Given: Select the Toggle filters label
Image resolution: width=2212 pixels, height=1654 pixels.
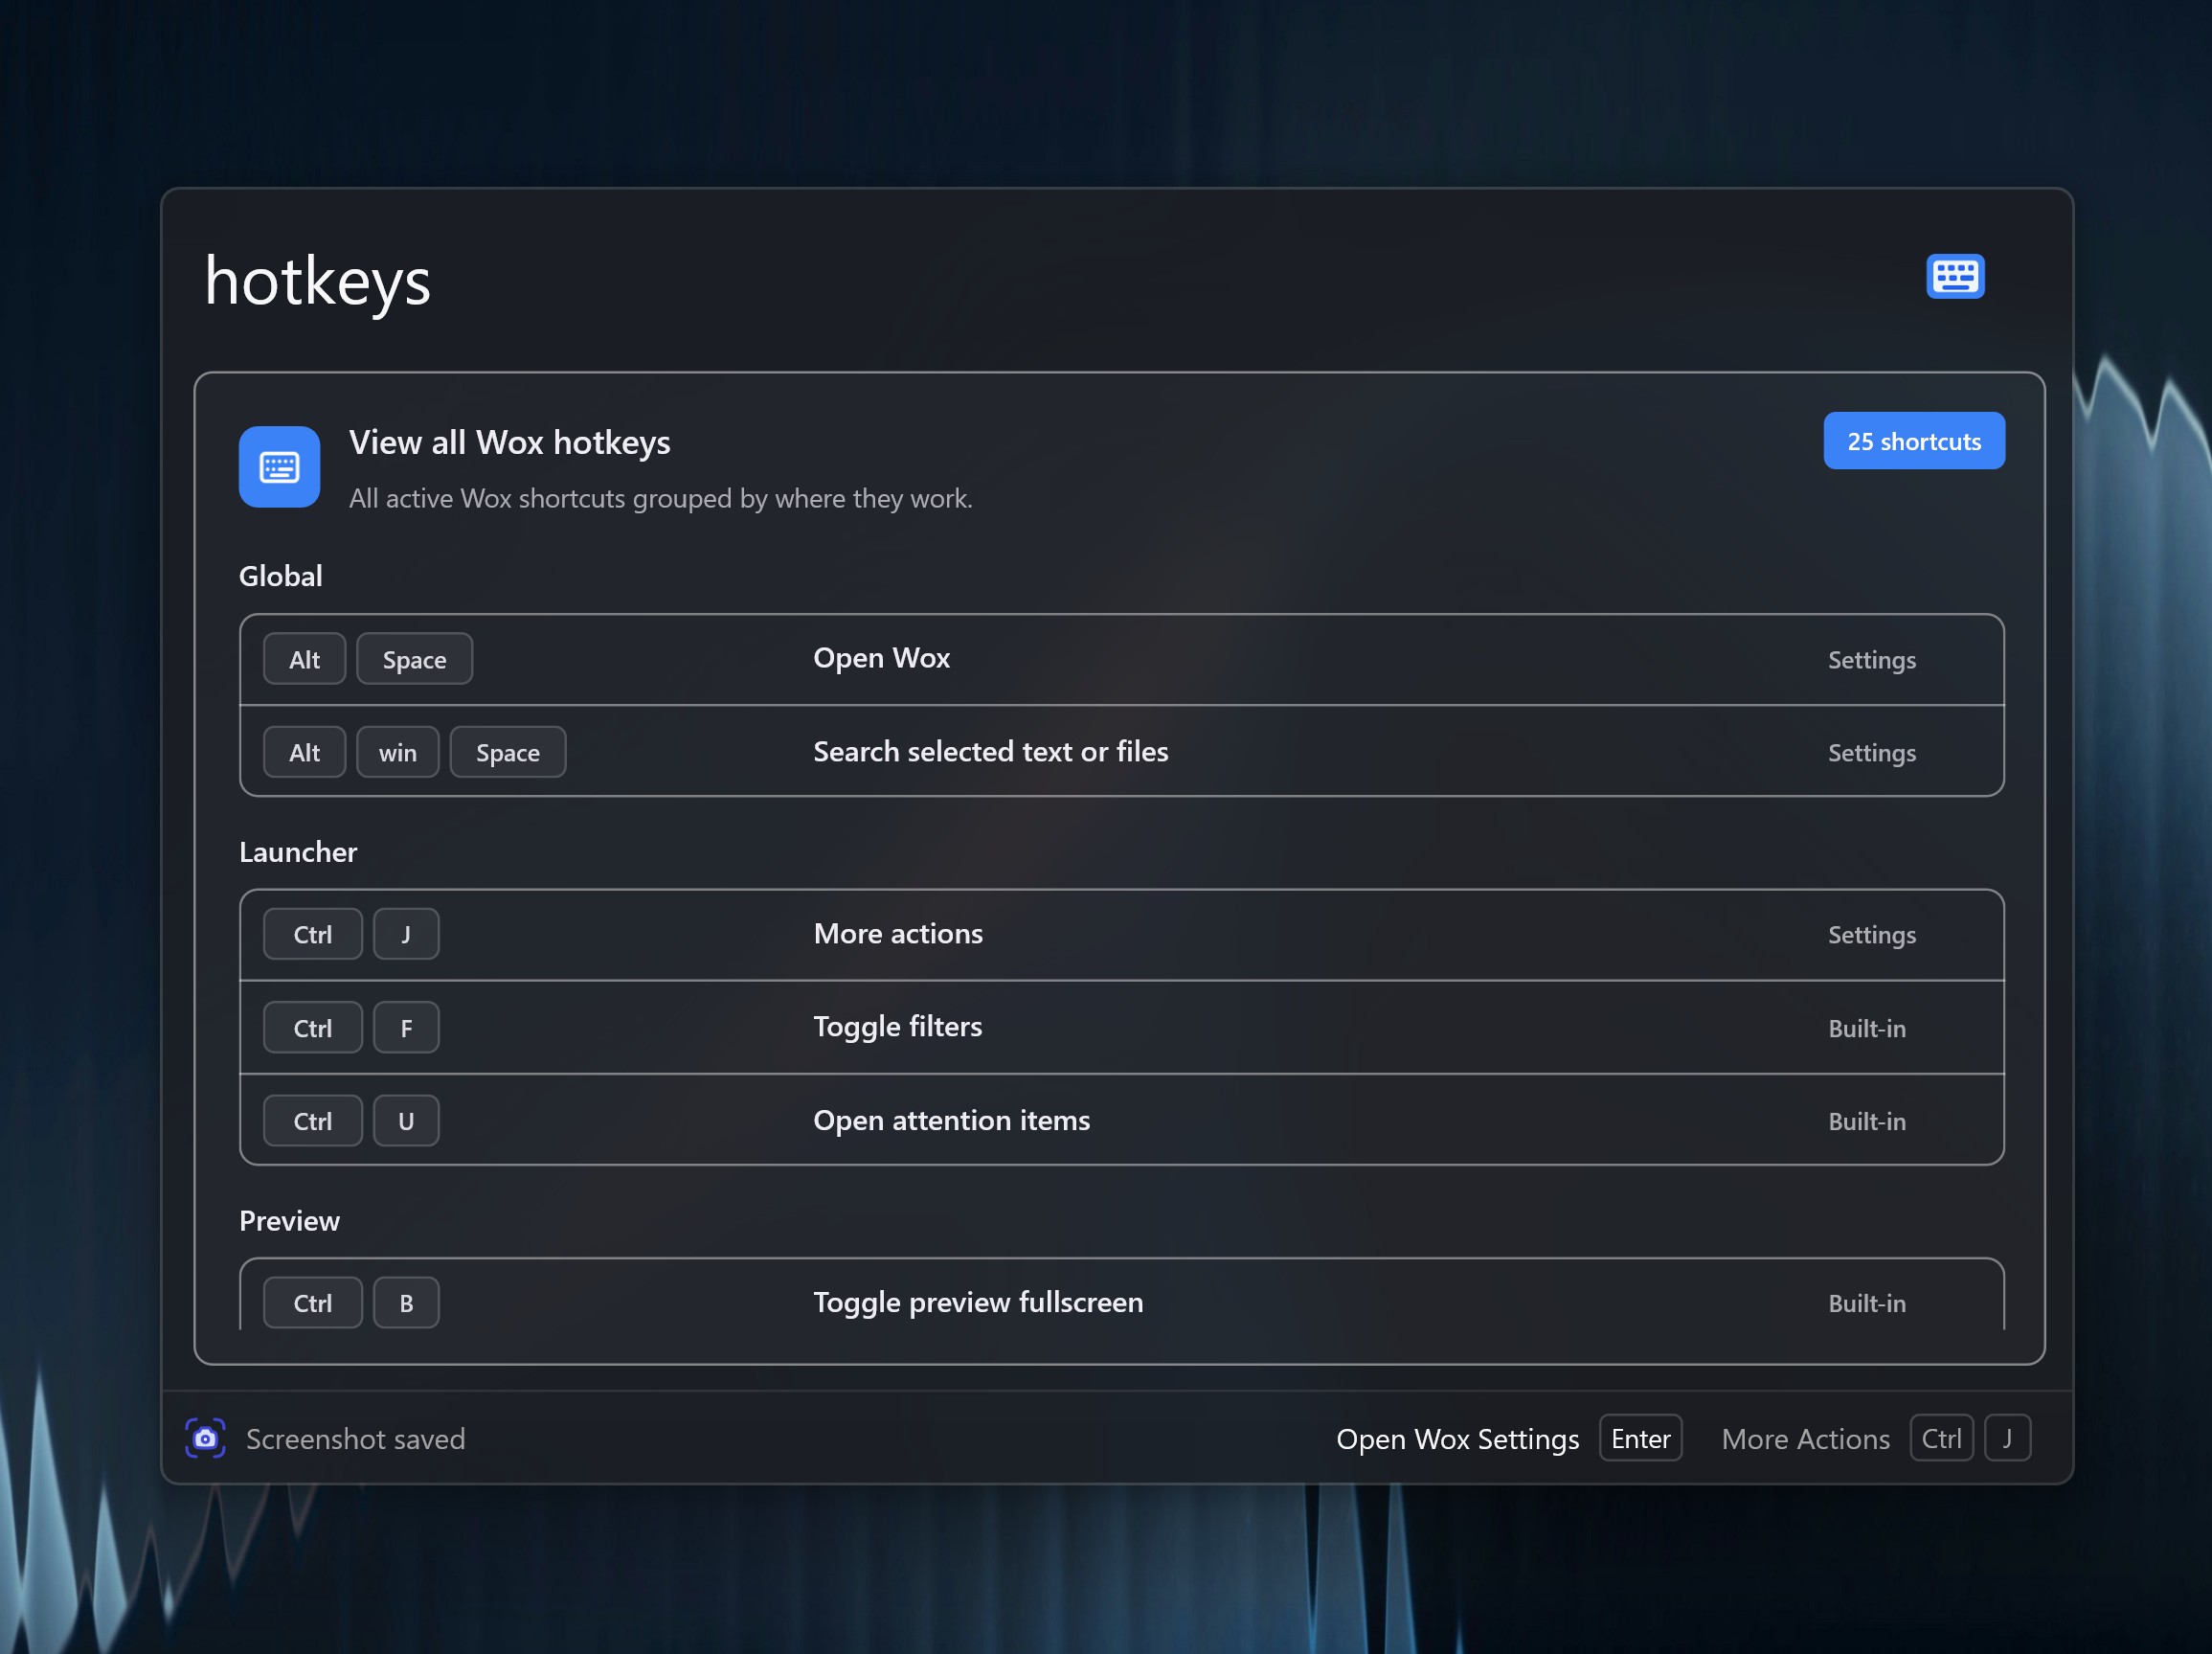Looking at the screenshot, I should click(x=897, y=1027).
